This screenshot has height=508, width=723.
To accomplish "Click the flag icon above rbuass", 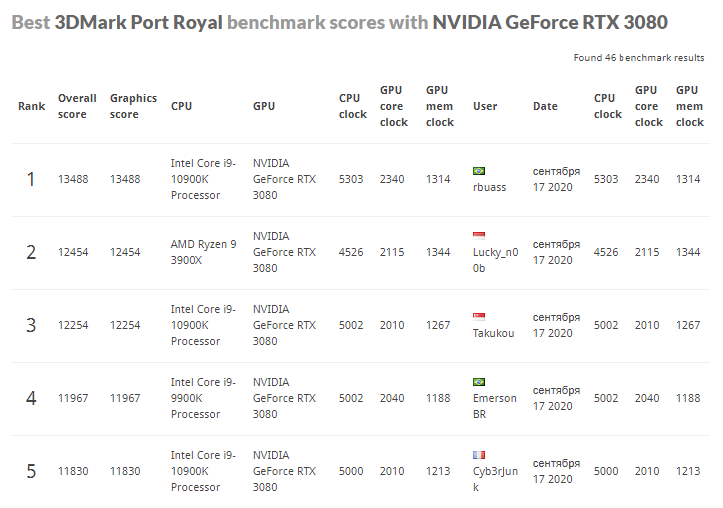I will (x=479, y=171).
